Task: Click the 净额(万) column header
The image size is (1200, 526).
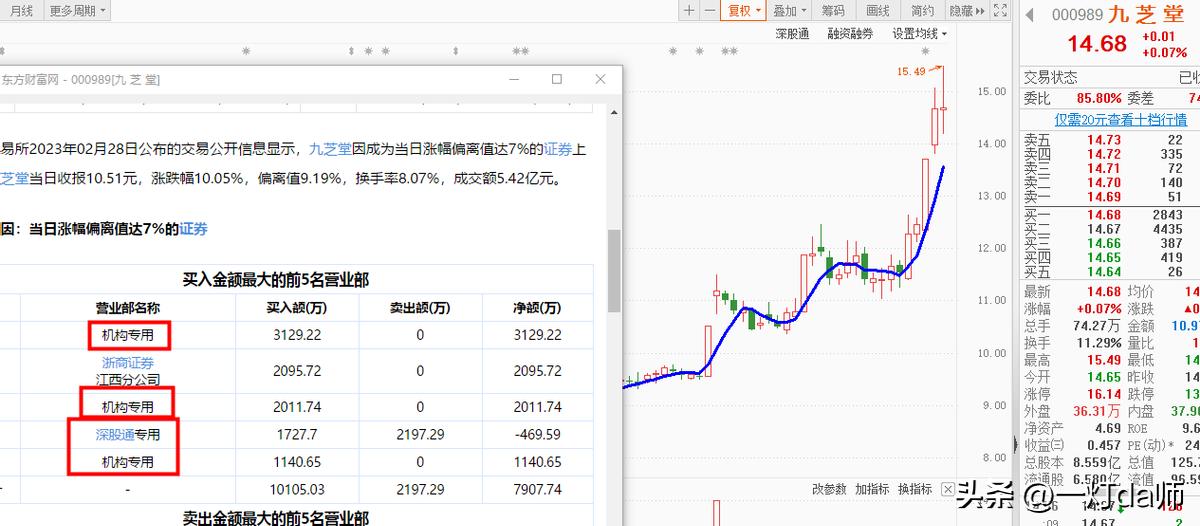Action: coord(537,308)
